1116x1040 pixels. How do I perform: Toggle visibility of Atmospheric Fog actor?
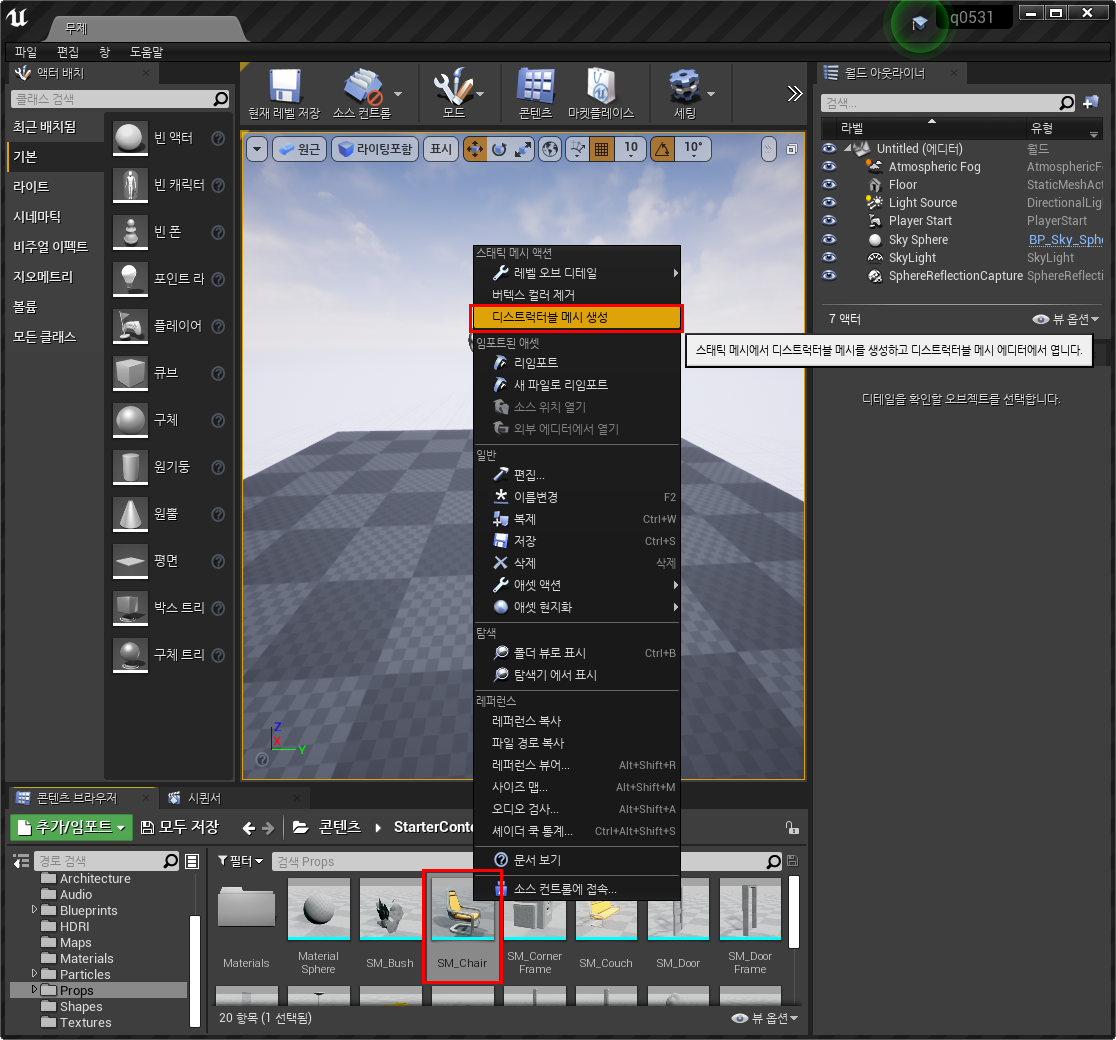pyautogui.click(x=829, y=166)
